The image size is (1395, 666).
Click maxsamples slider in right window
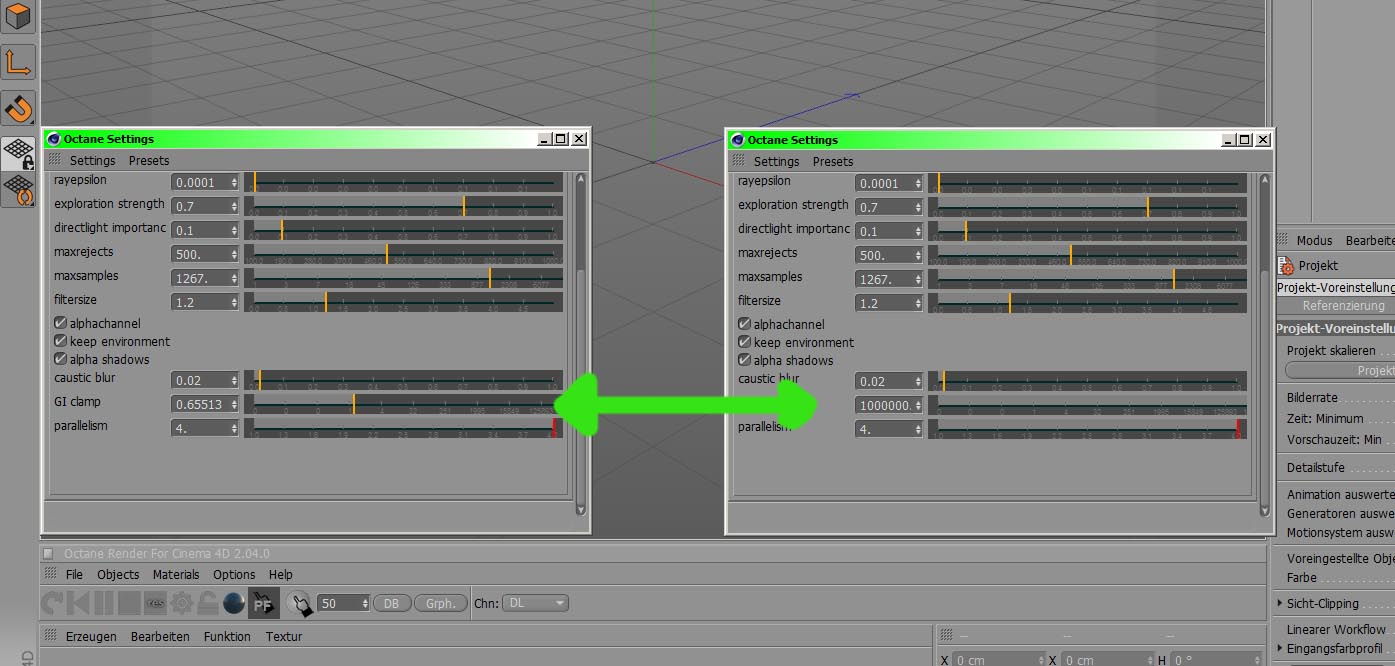[x=1088, y=279]
